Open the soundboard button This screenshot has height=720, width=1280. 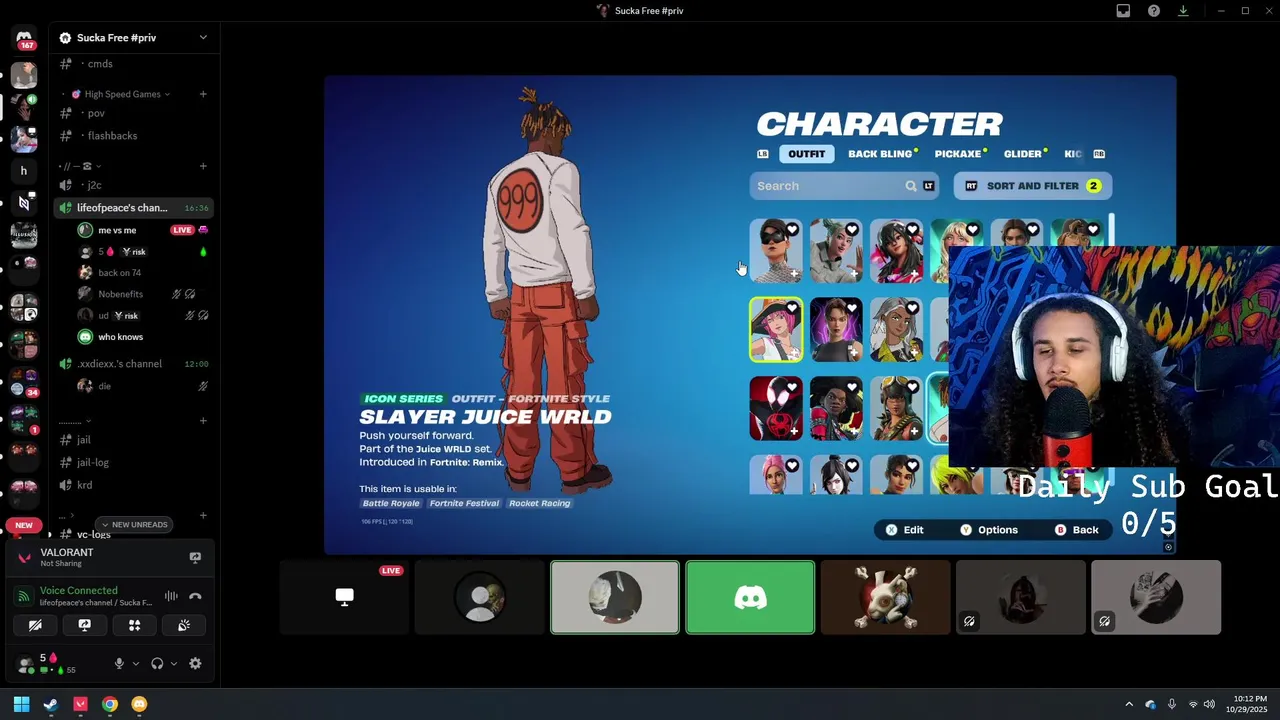point(184,625)
